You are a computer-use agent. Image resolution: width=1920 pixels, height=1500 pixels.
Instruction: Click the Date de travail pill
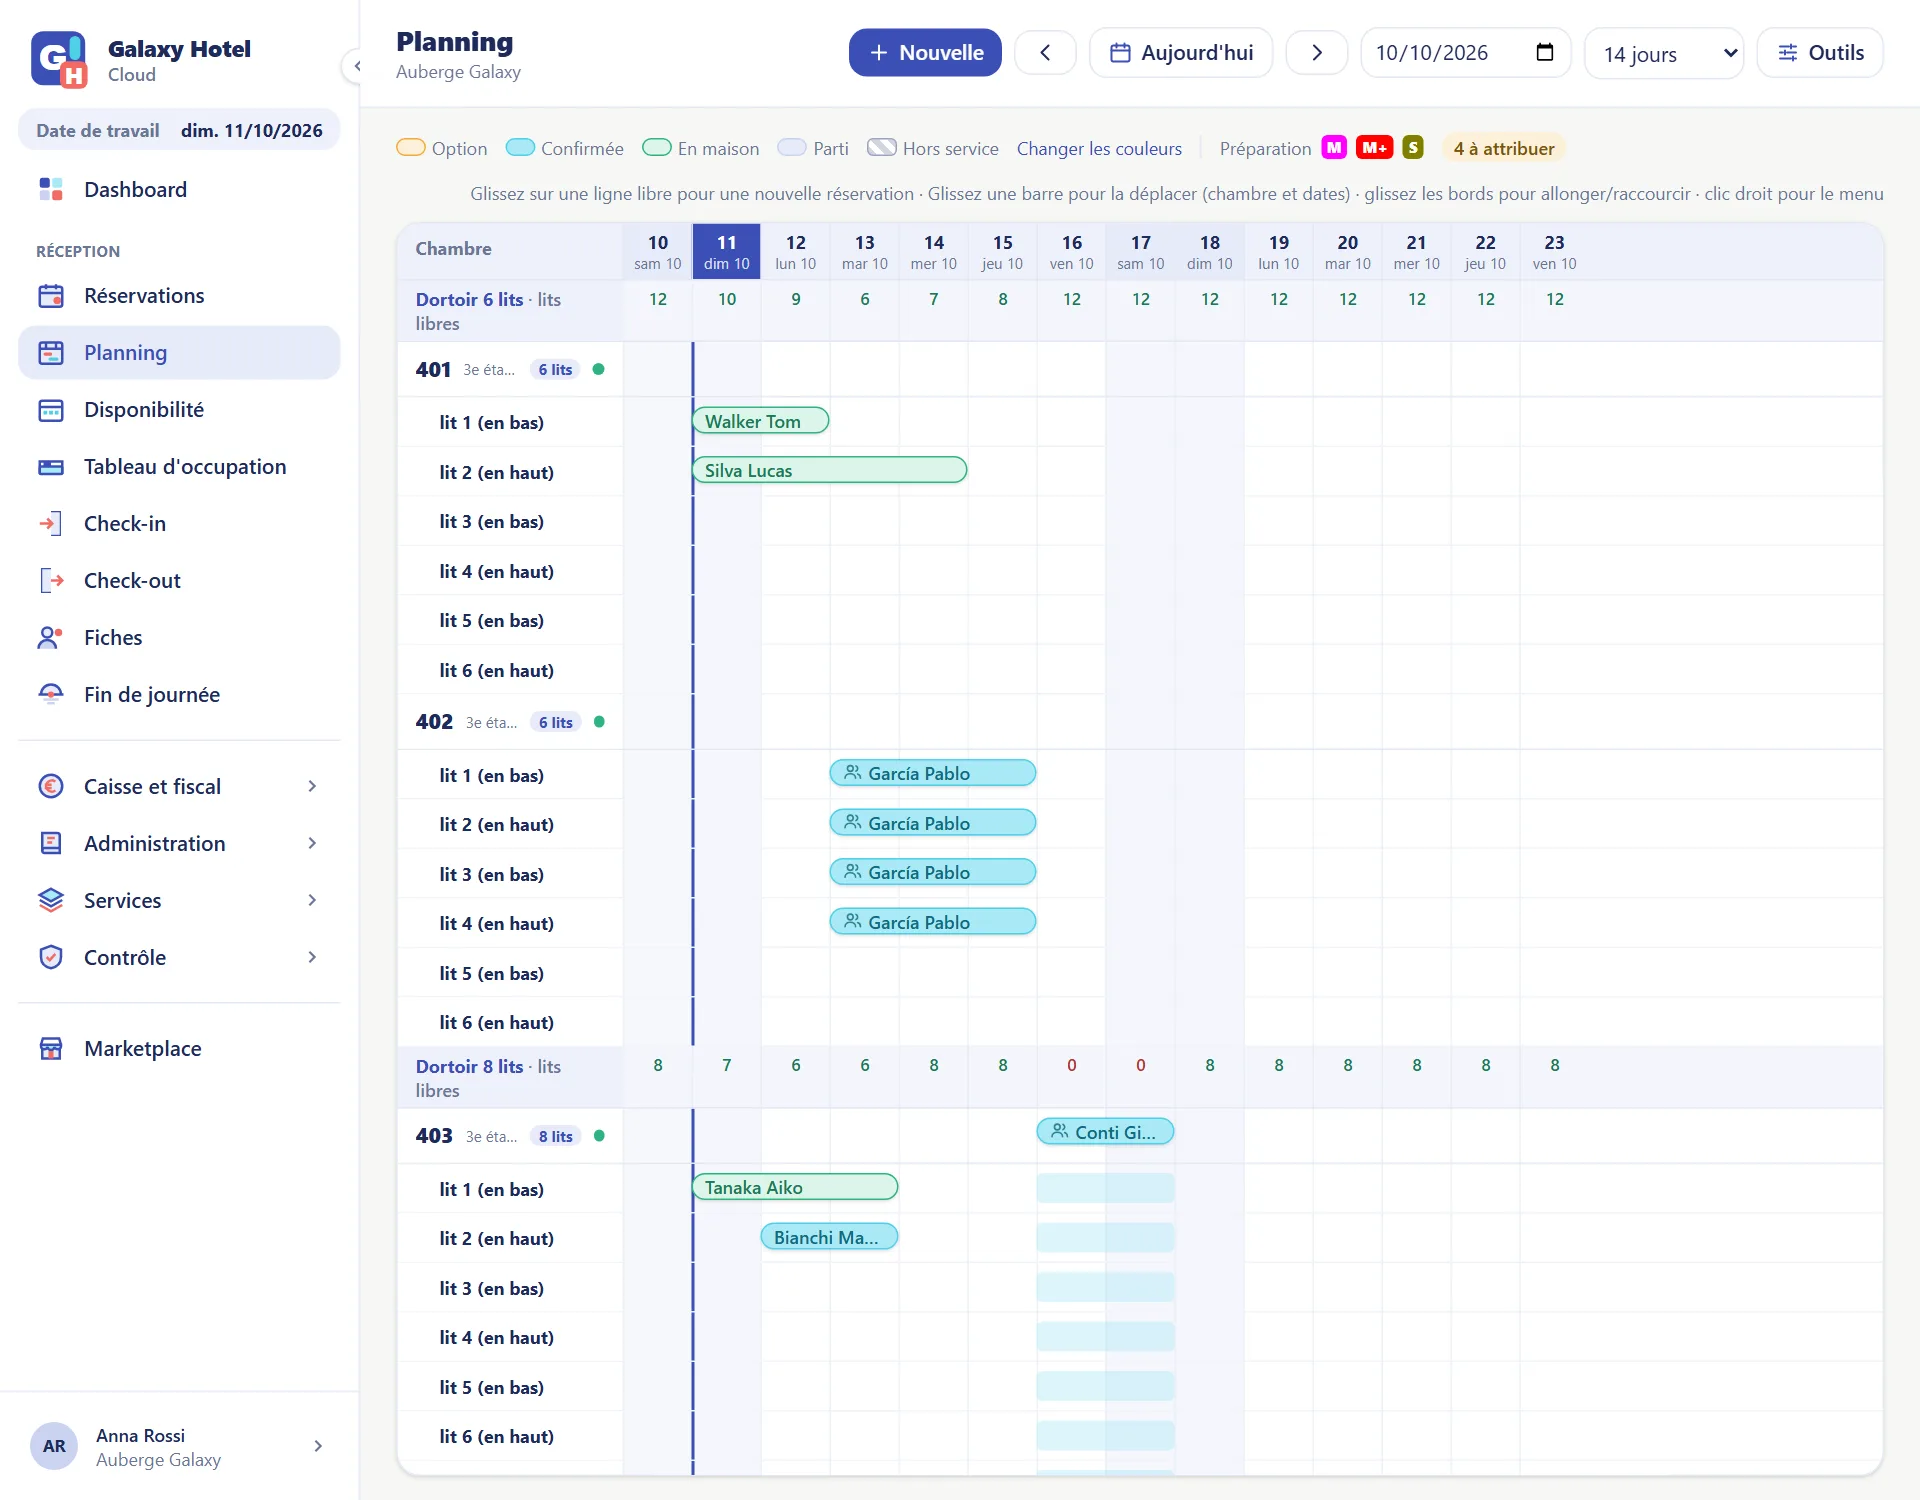(179, 130)
